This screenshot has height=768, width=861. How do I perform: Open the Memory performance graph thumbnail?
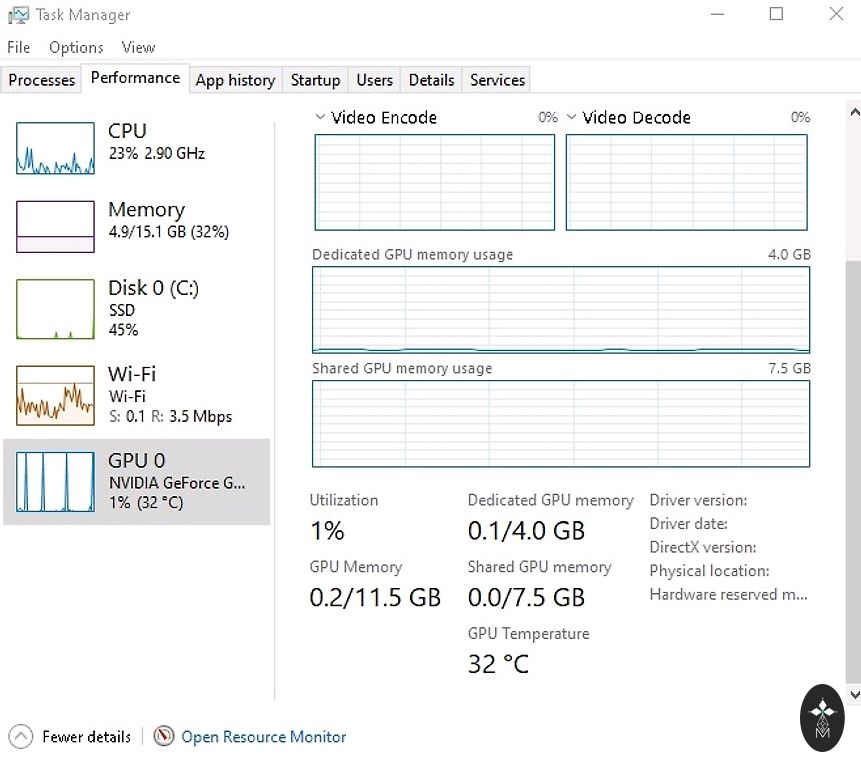(x=54, y=226)
